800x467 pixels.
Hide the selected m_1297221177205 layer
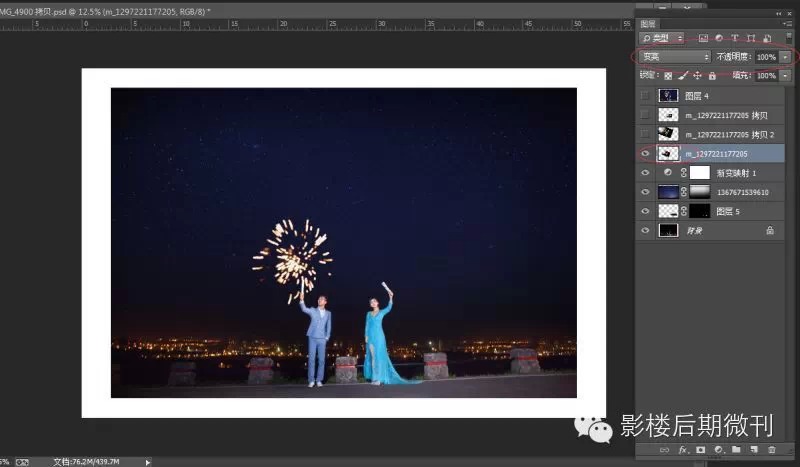pyautogui.click(x=645, y=154)
